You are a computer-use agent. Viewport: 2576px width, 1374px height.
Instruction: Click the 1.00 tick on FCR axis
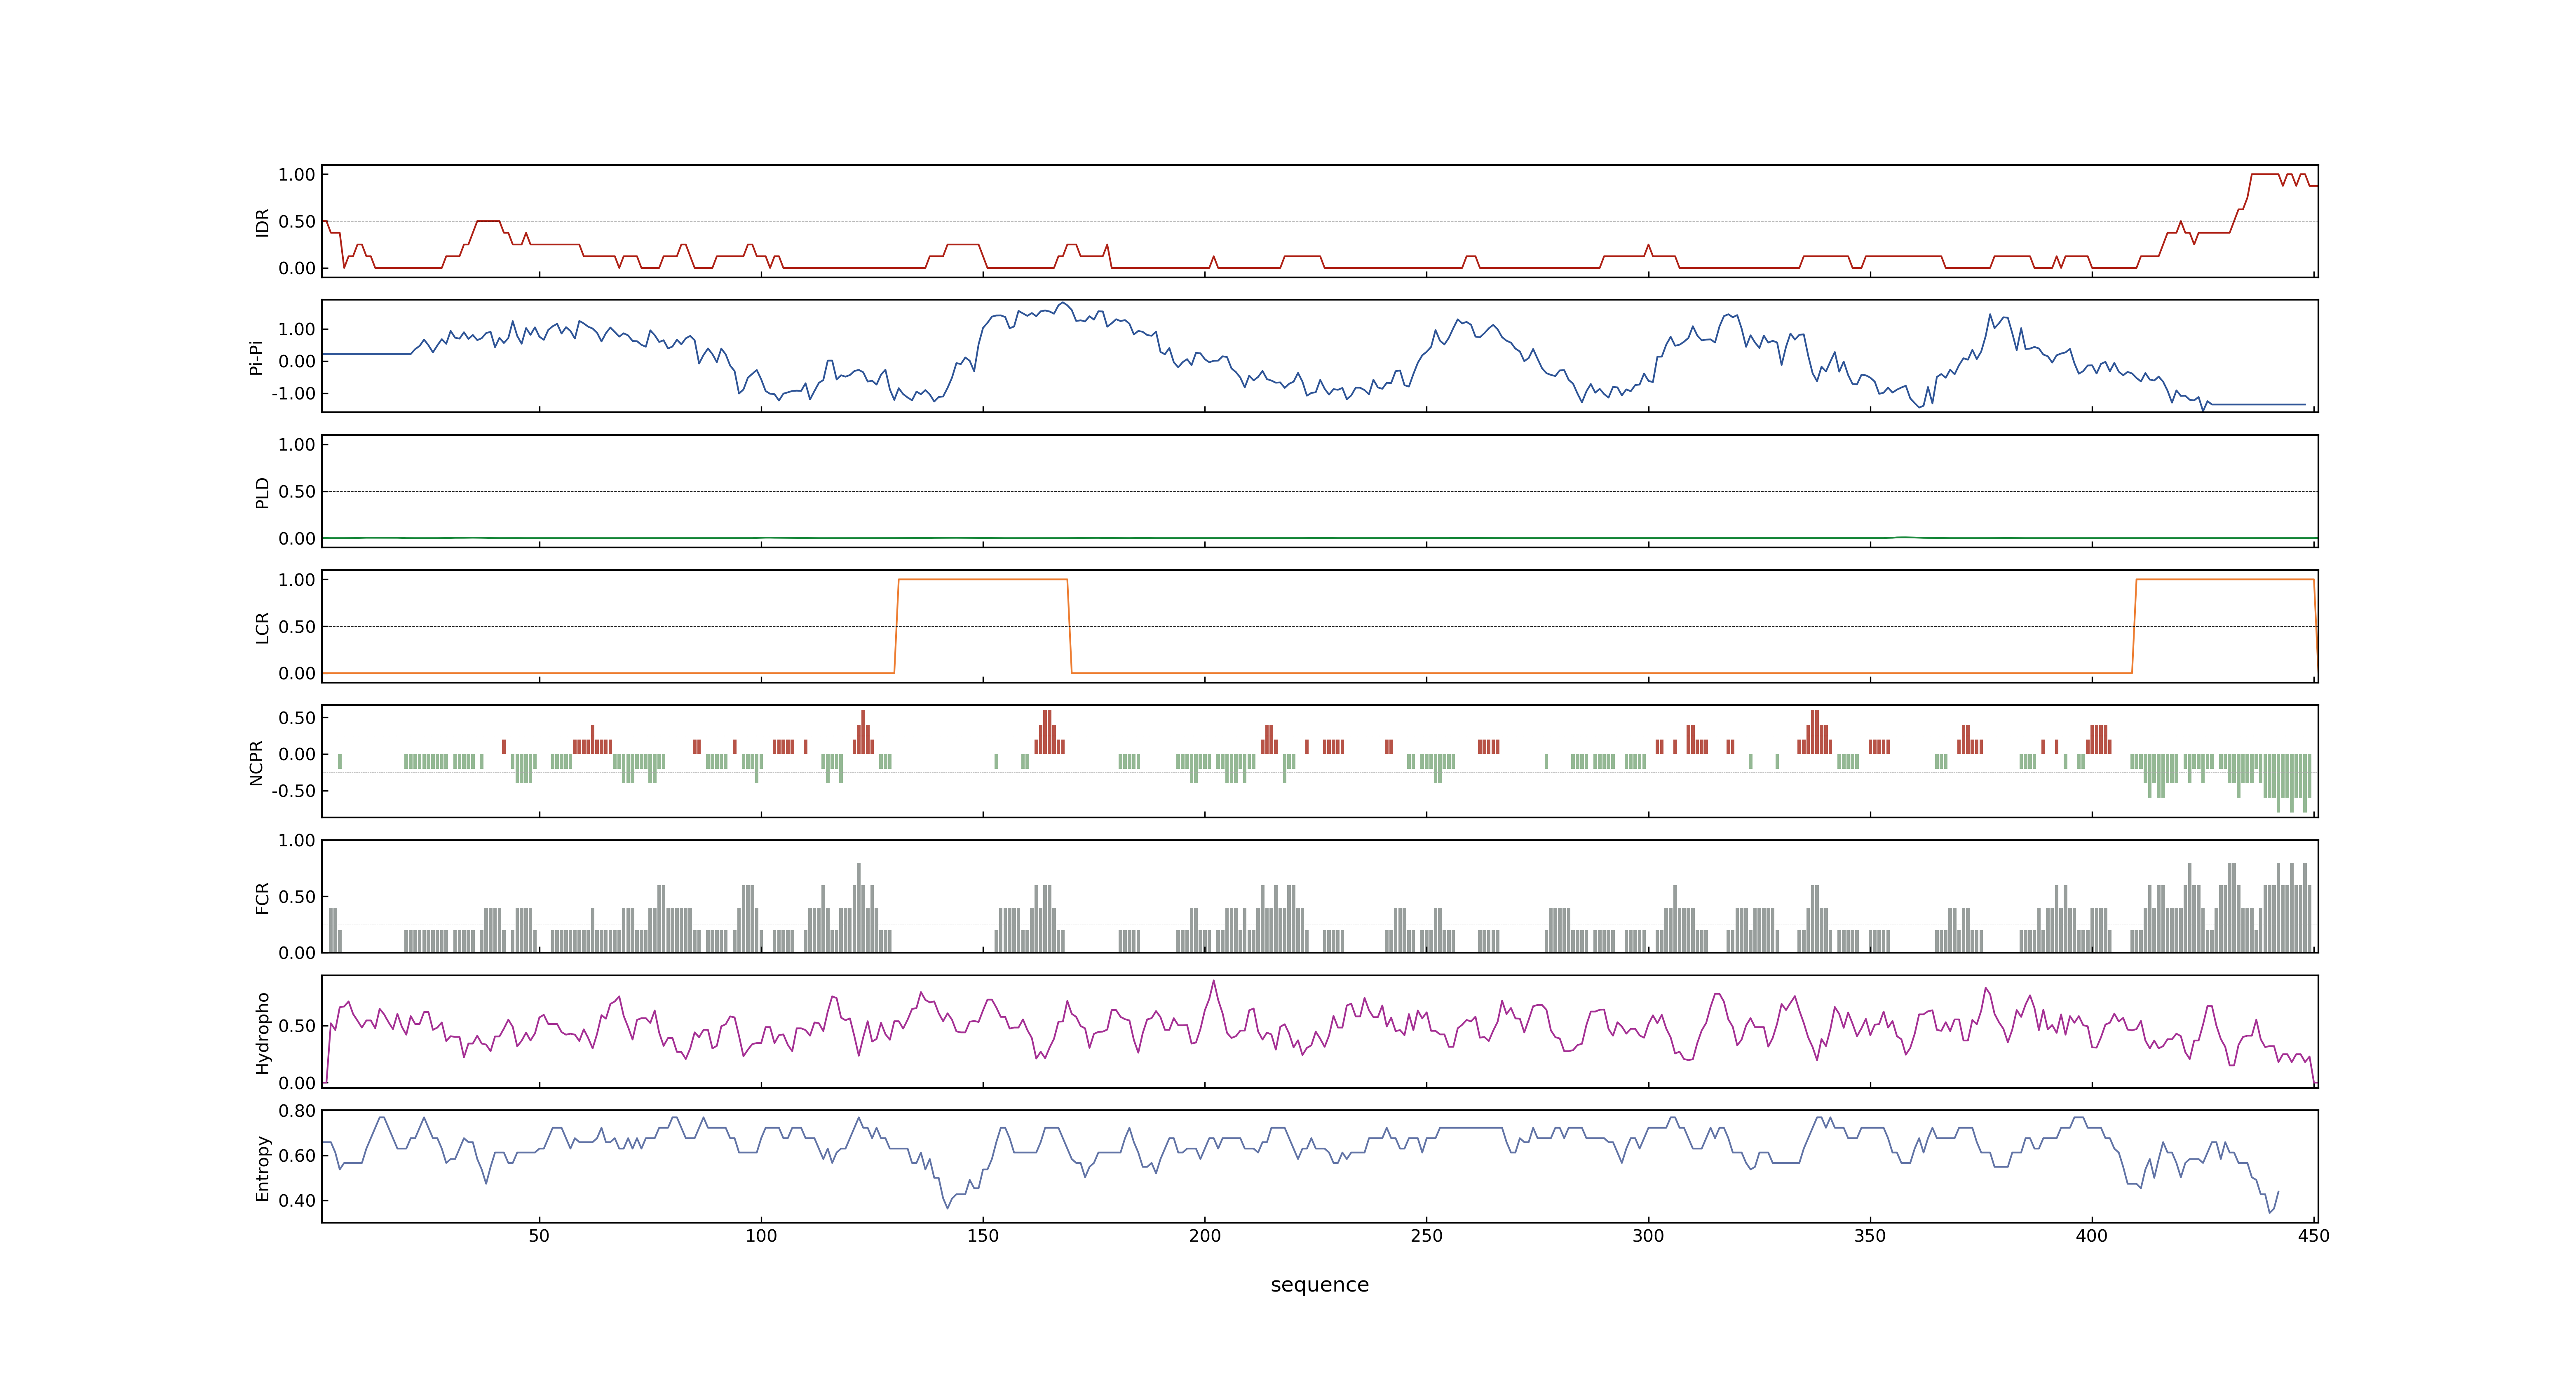(x=297, y=841)
